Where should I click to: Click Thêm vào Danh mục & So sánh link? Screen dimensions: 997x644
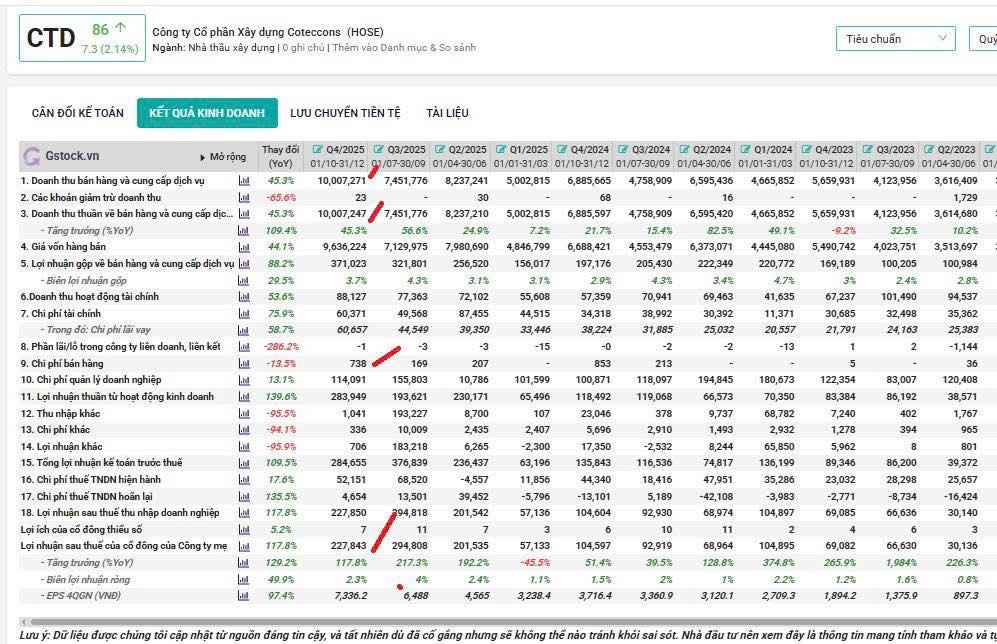(404, 48)
